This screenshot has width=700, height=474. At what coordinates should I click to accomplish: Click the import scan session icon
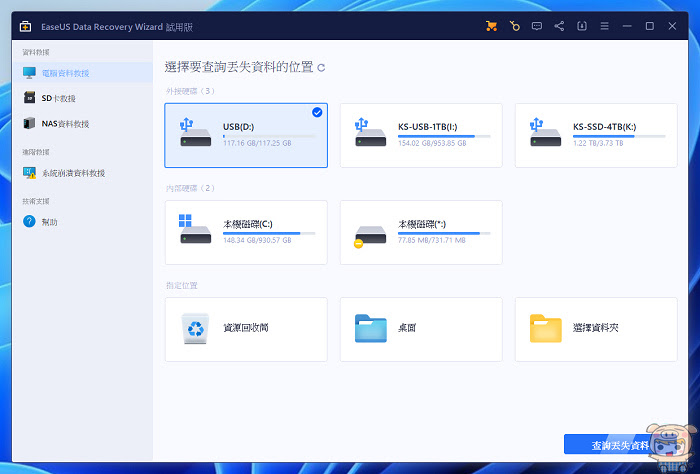pyautogui.click(x=582, y=26)
